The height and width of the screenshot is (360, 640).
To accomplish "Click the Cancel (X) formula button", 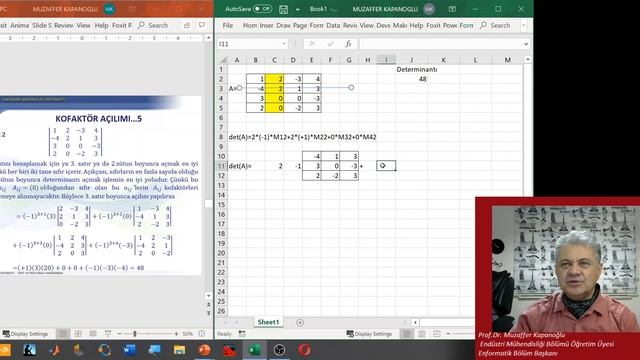I will [312, 44].
